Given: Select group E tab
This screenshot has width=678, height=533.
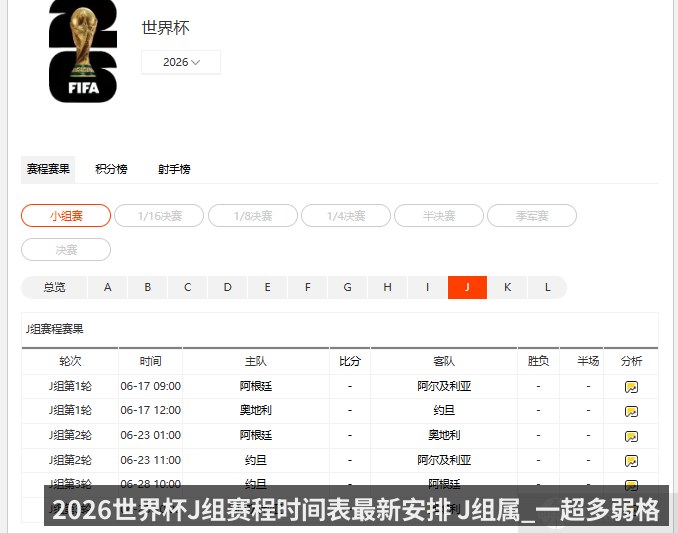Looking at the screenshot, I should [268, 287].
